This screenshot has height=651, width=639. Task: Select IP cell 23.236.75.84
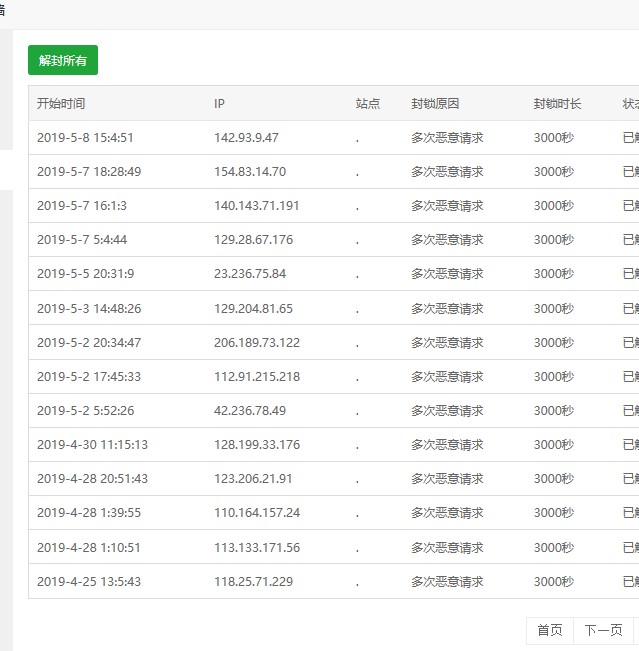click(250, 274)
